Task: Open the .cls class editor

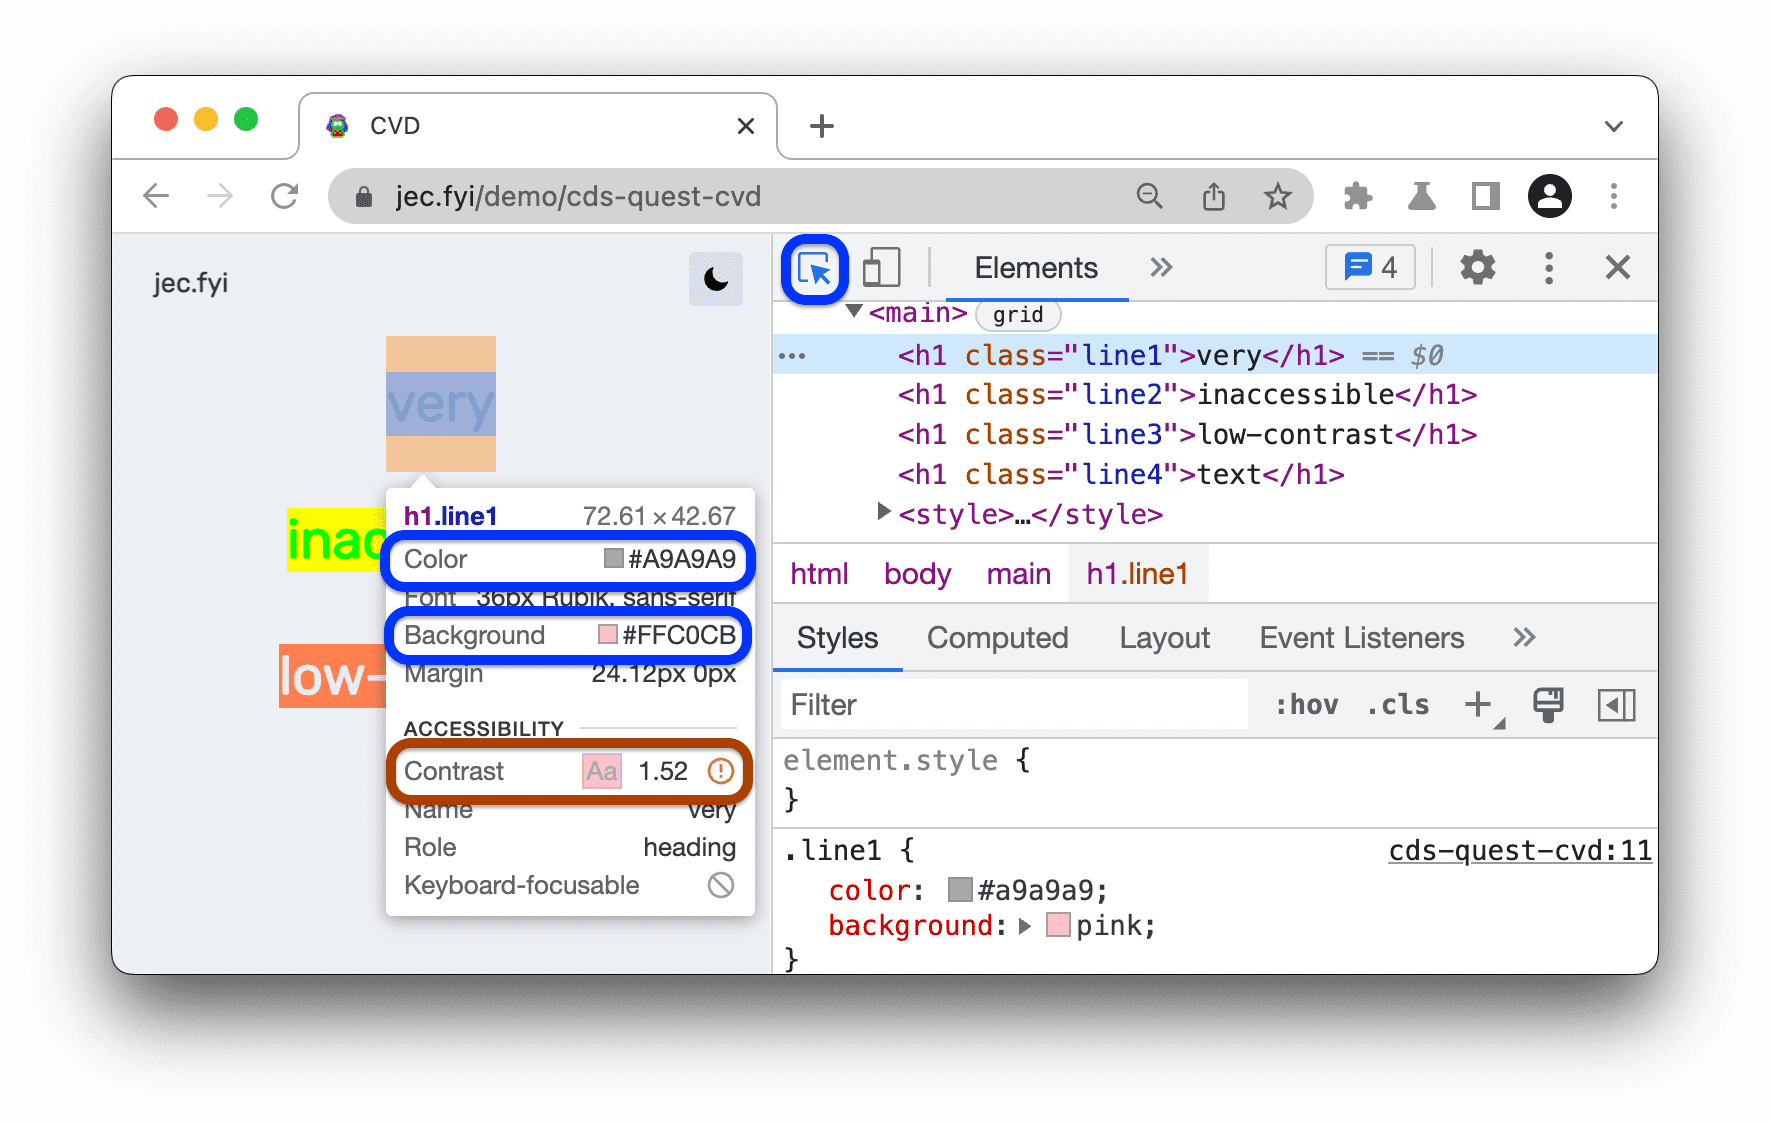Action: point(1396,704)
